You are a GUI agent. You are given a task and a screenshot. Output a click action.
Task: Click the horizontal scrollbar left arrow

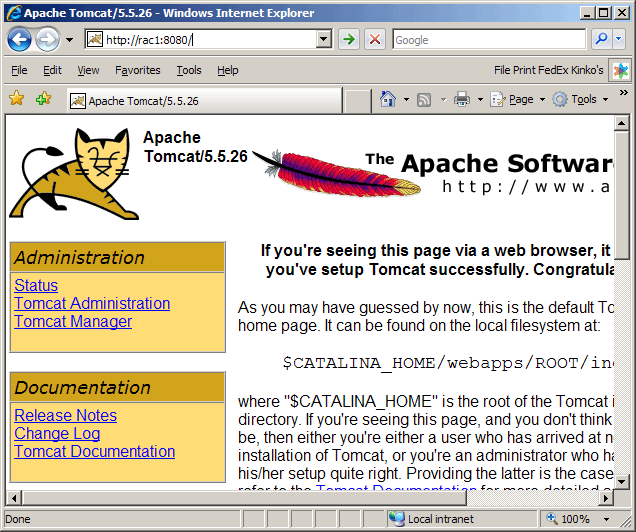click(x=14, y=498)
